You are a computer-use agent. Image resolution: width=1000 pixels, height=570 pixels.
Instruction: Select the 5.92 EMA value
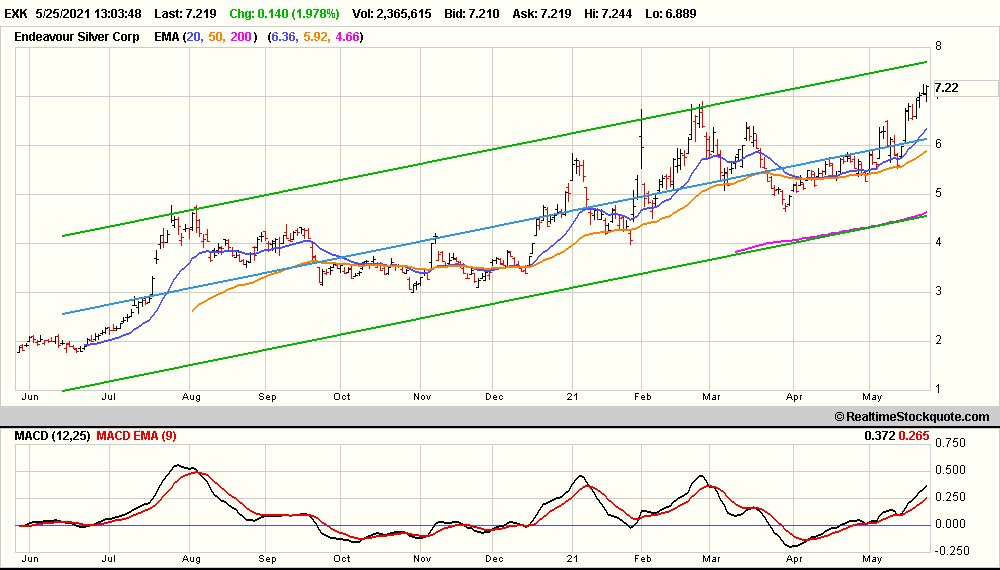coord(316,37)
